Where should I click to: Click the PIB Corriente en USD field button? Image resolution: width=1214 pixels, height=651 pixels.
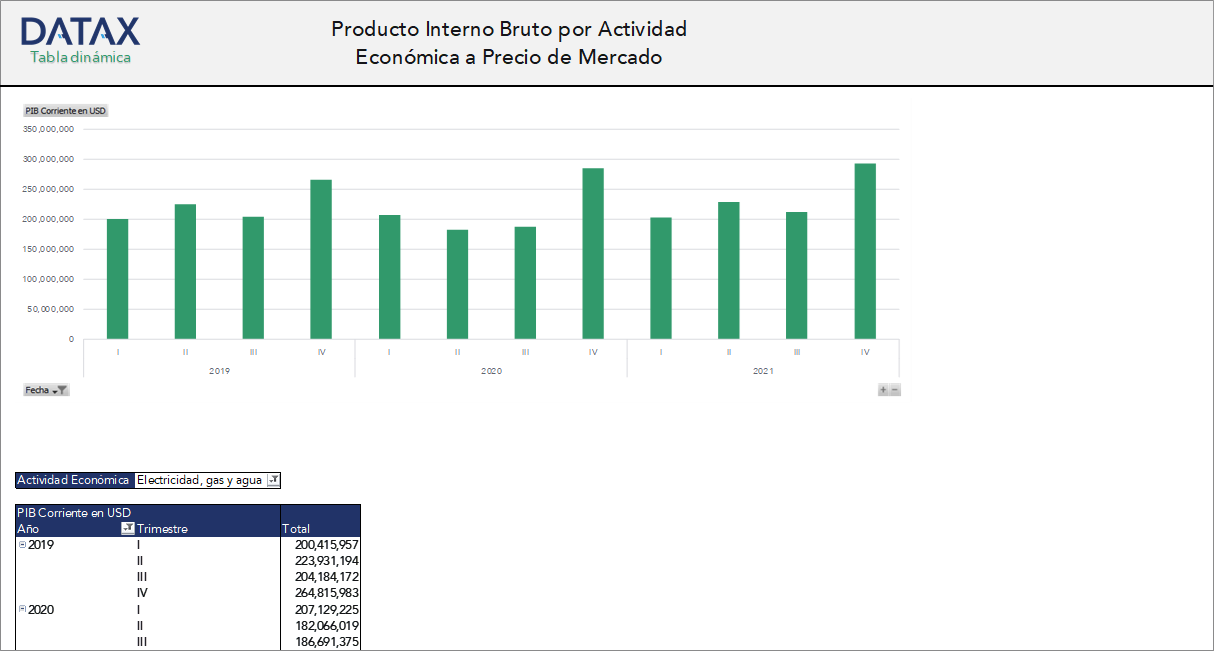coord(65,111)
